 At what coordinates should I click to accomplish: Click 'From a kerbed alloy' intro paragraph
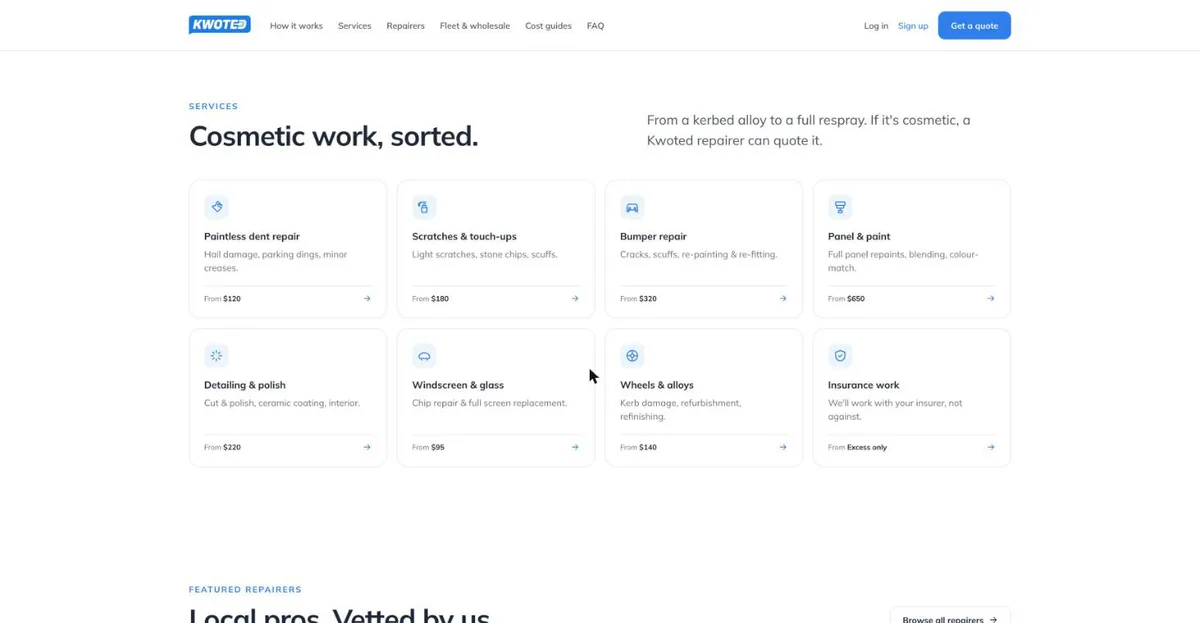pos(809,130)
